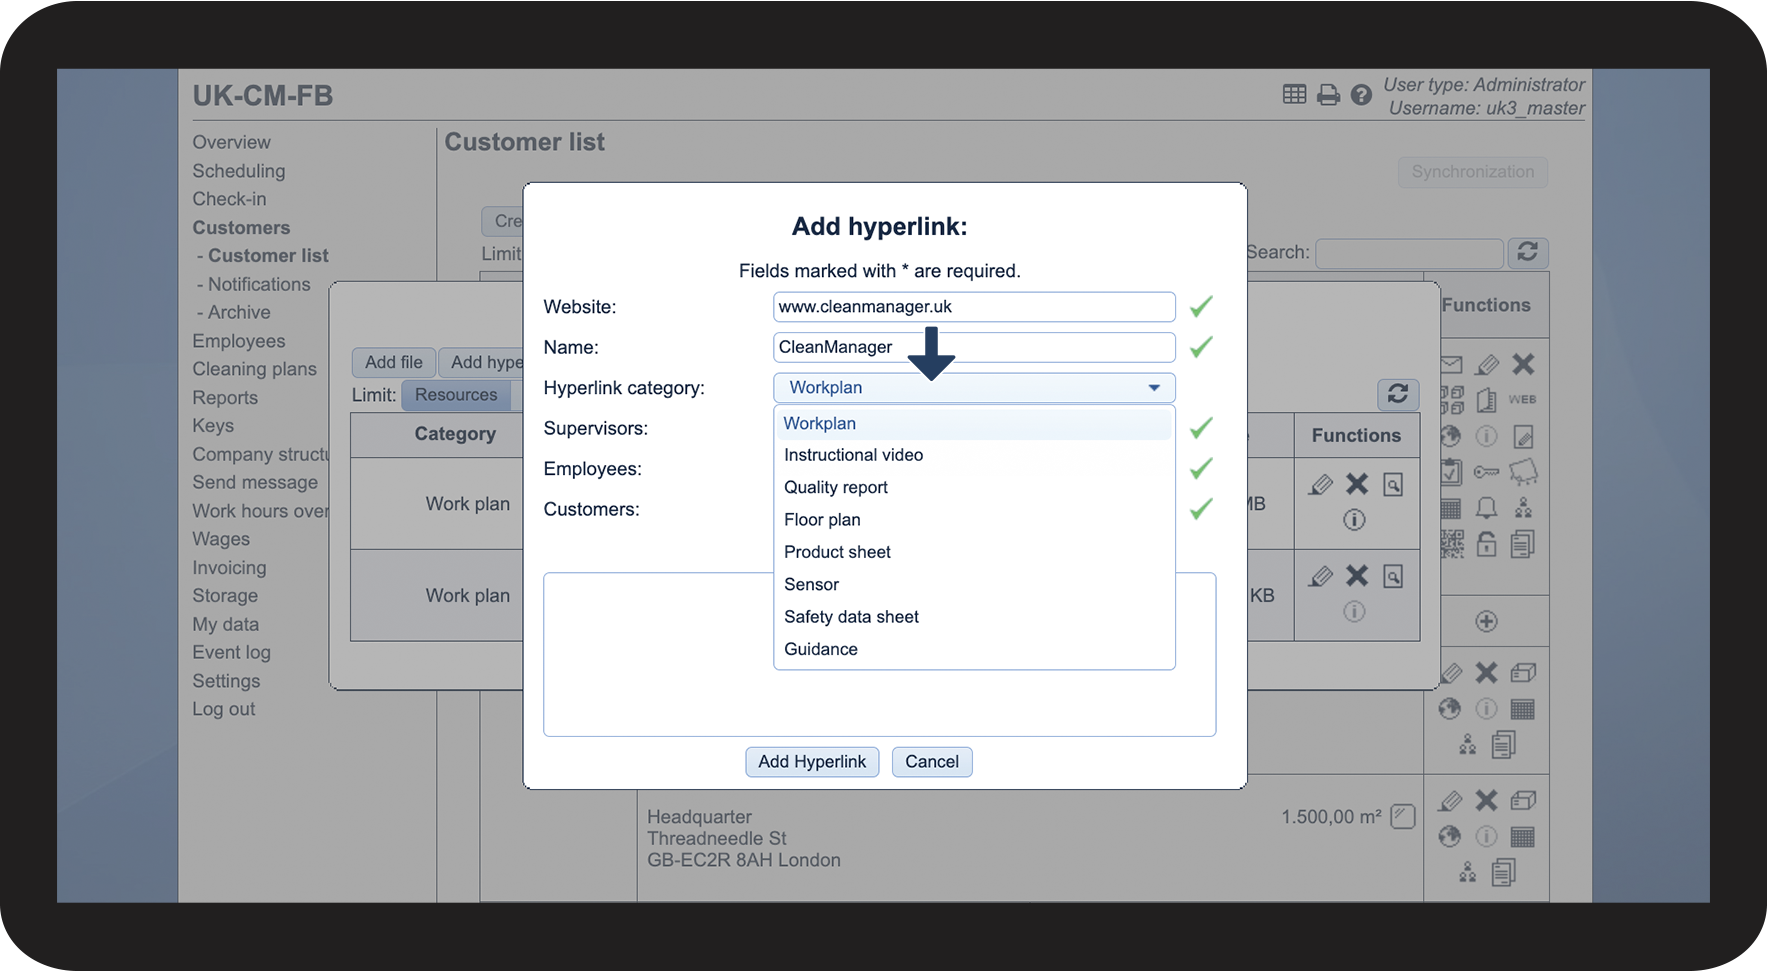Screen dimensions: 1767x971
Task: Edit the MB-sized Work plan resource
Action: coord(1321,485)
